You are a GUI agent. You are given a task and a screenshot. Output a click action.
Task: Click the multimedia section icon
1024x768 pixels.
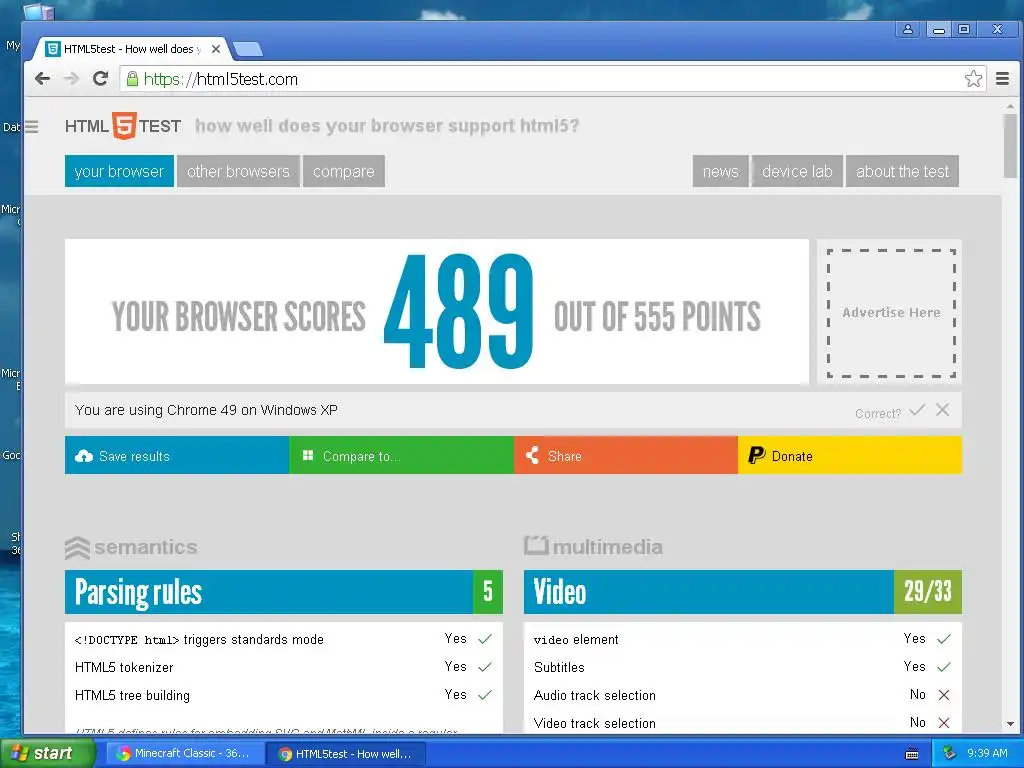pos(536,545)
